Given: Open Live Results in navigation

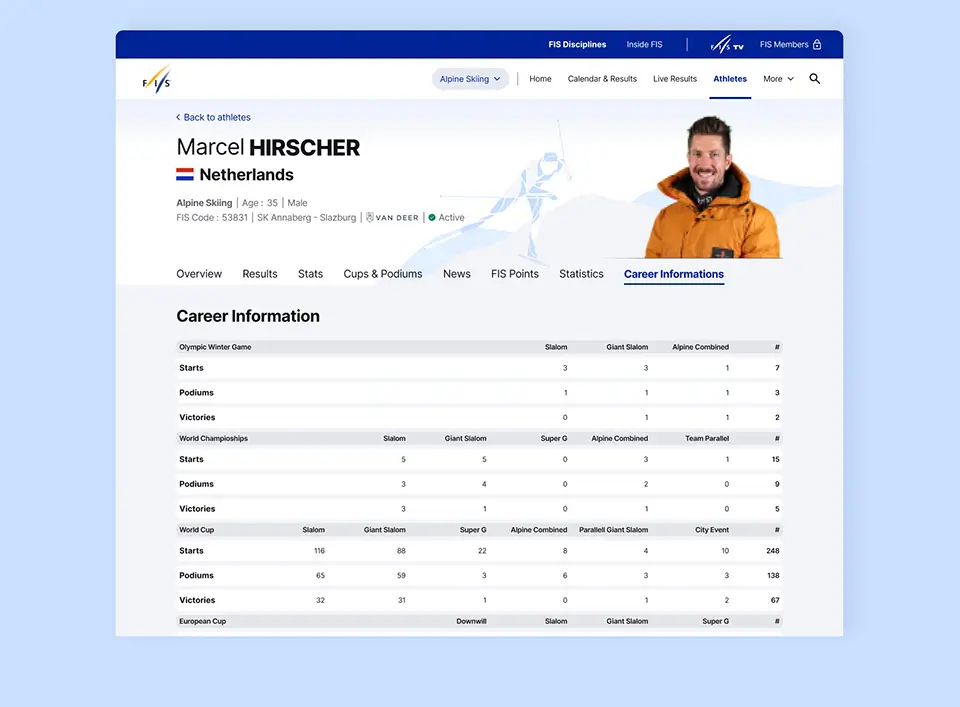Looking at the screenshot, I should click(675, 79).
